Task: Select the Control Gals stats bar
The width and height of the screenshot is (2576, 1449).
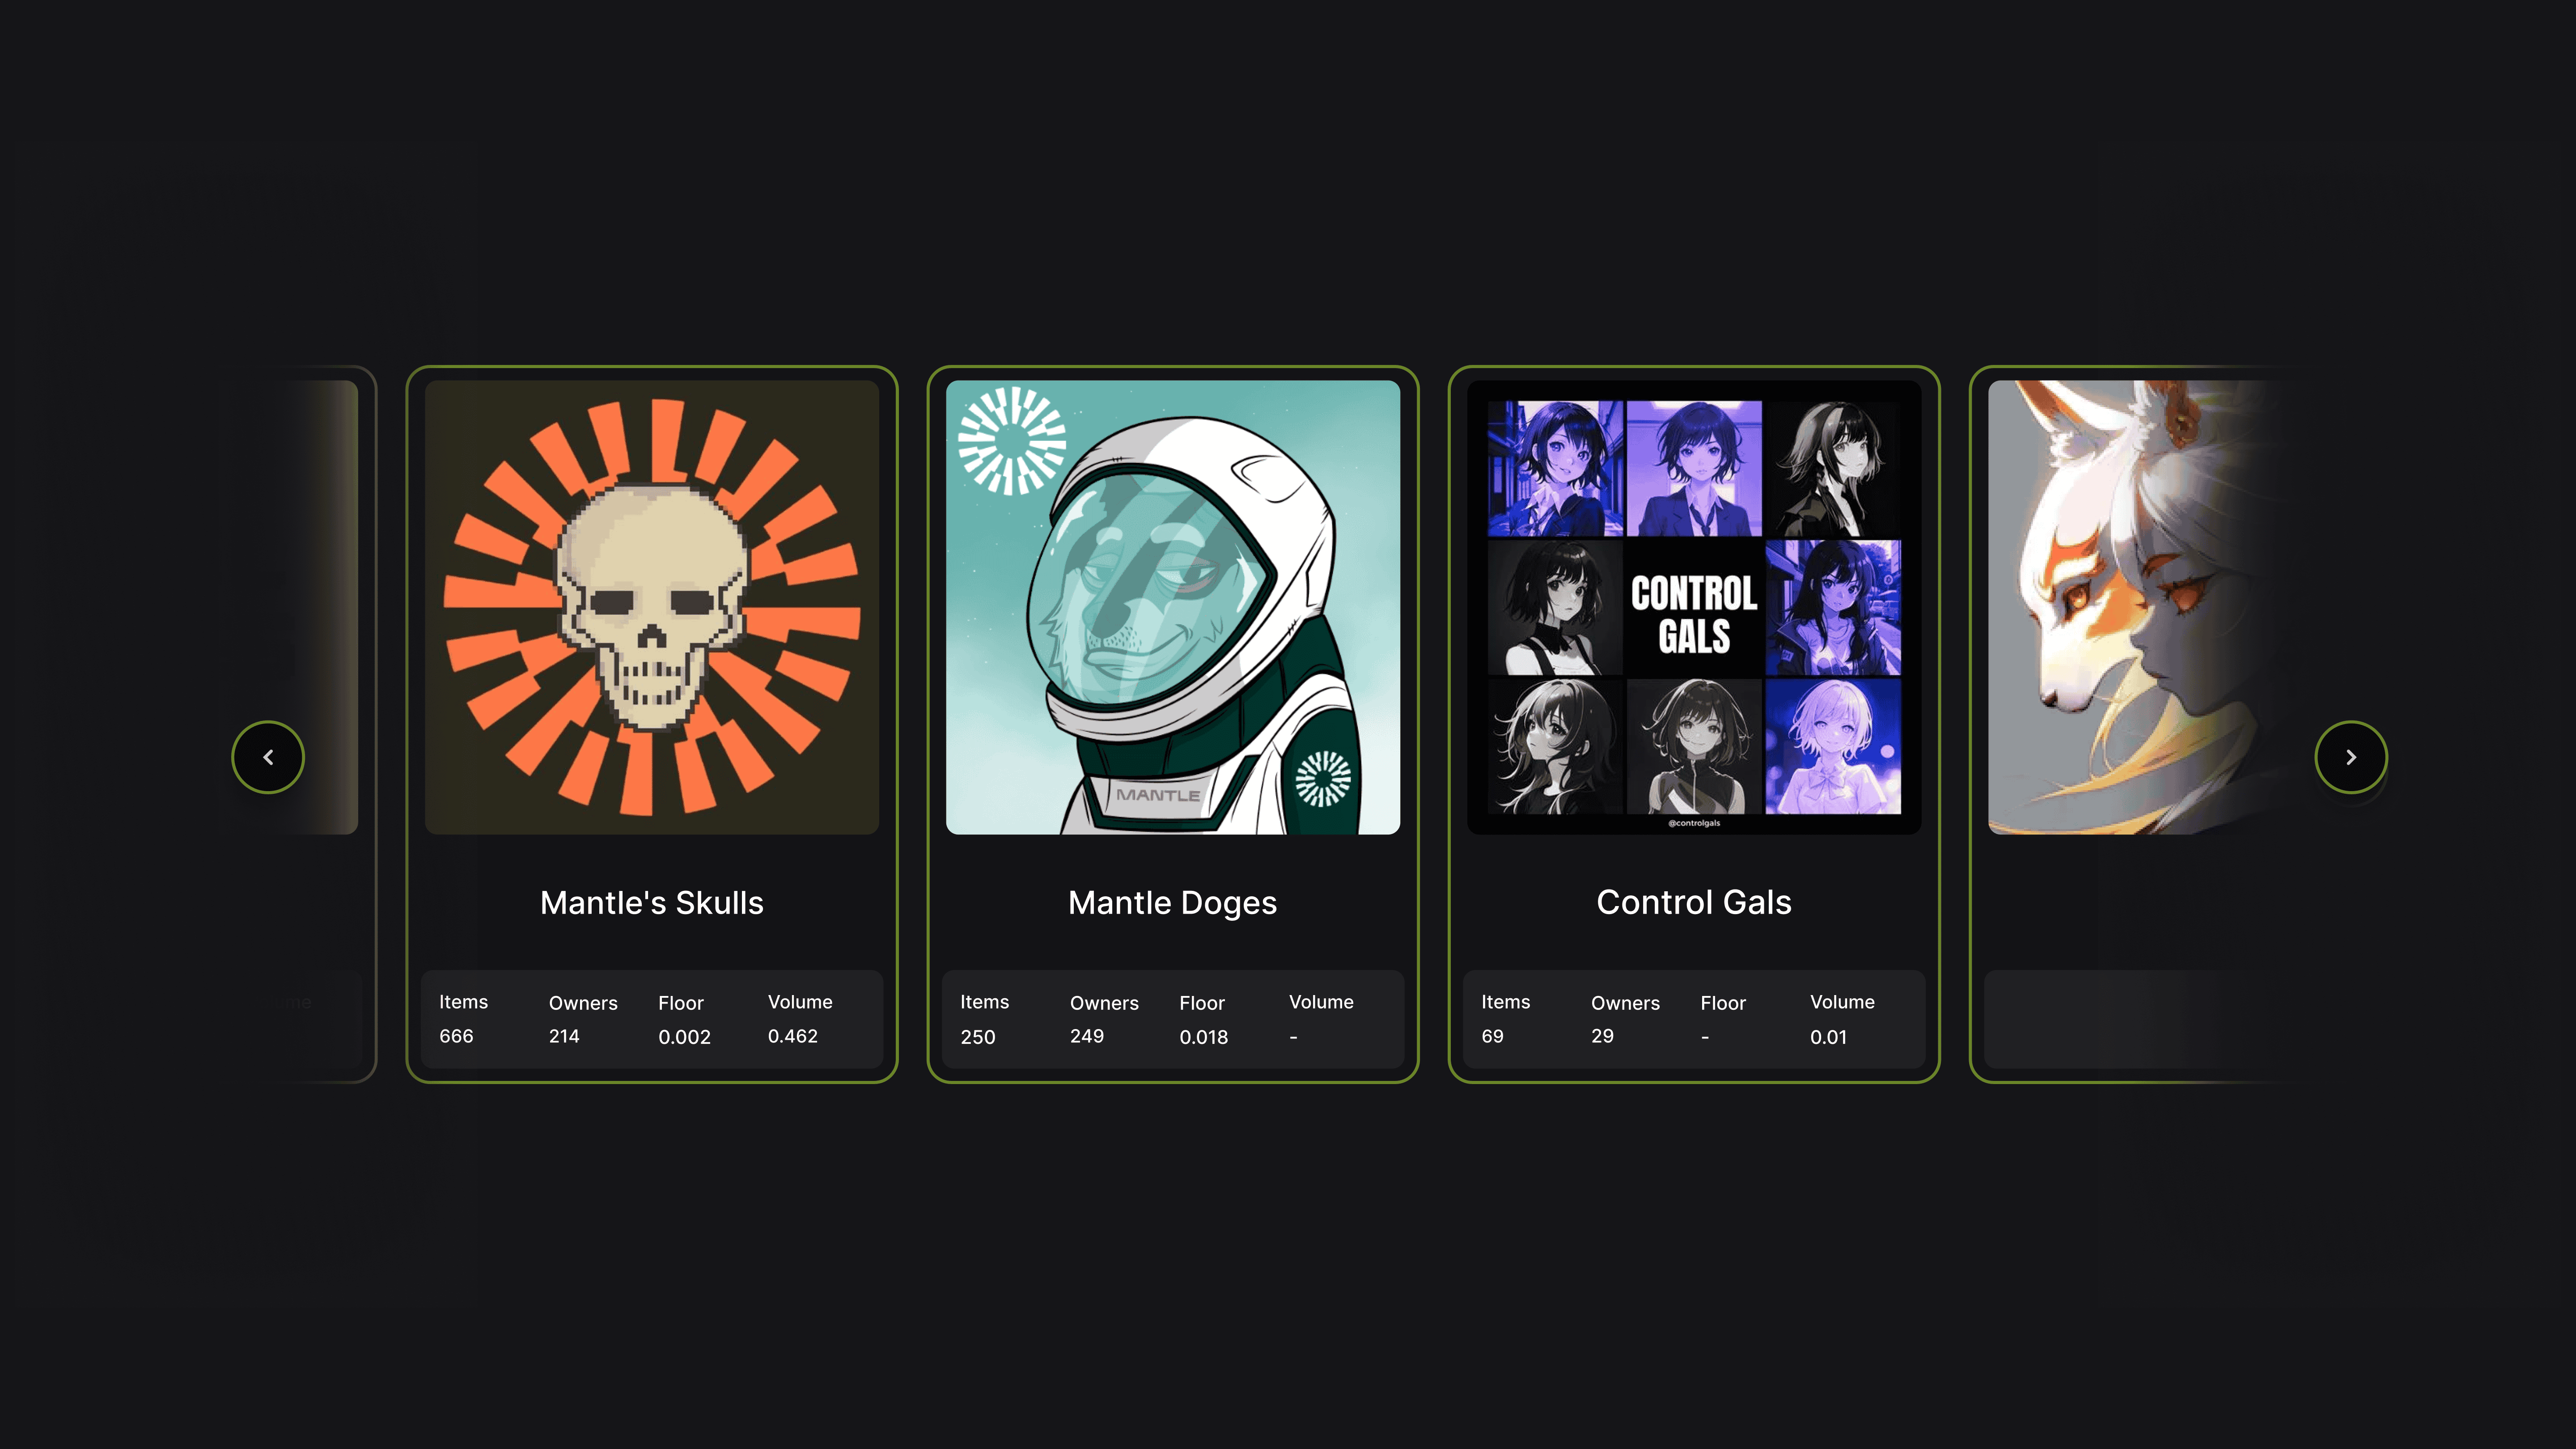Action: 1693,1019
